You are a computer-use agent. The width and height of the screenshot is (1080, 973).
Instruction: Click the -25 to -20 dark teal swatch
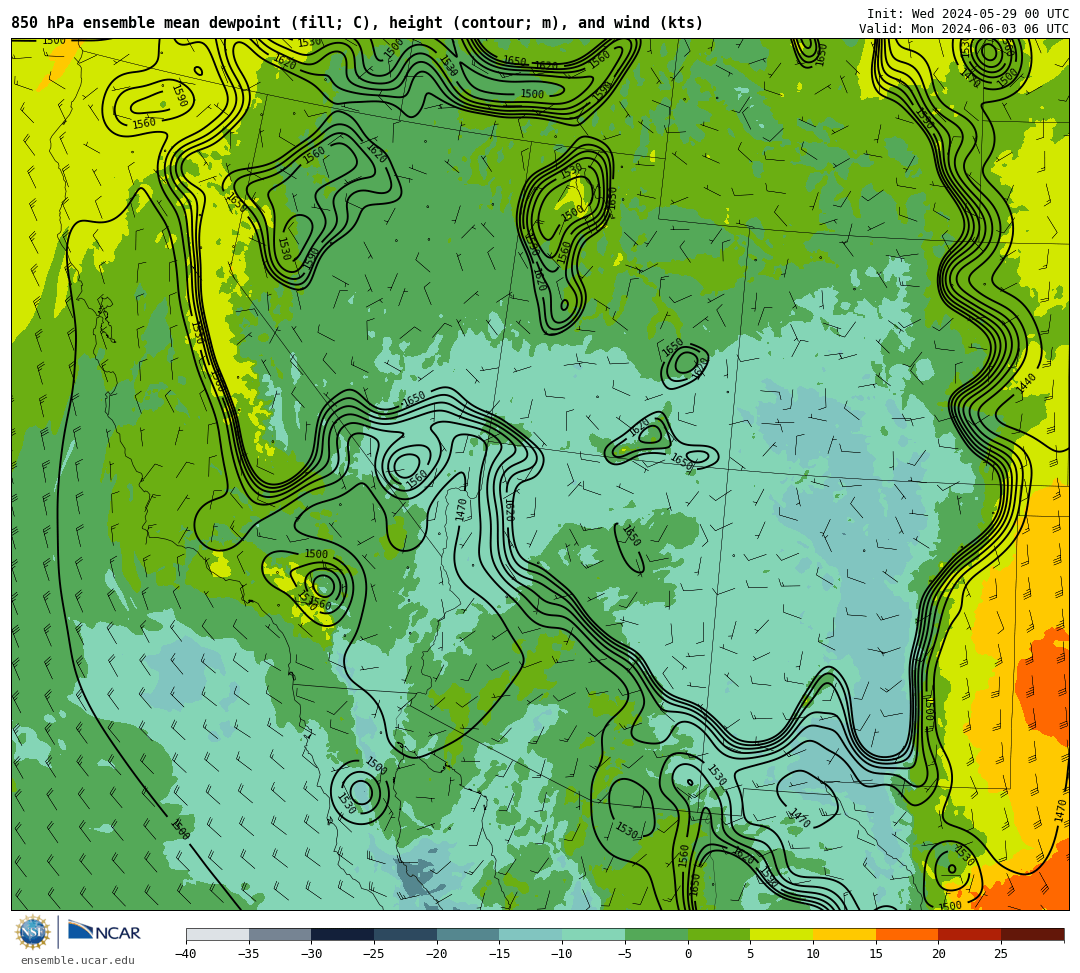(x=405, y=934)
